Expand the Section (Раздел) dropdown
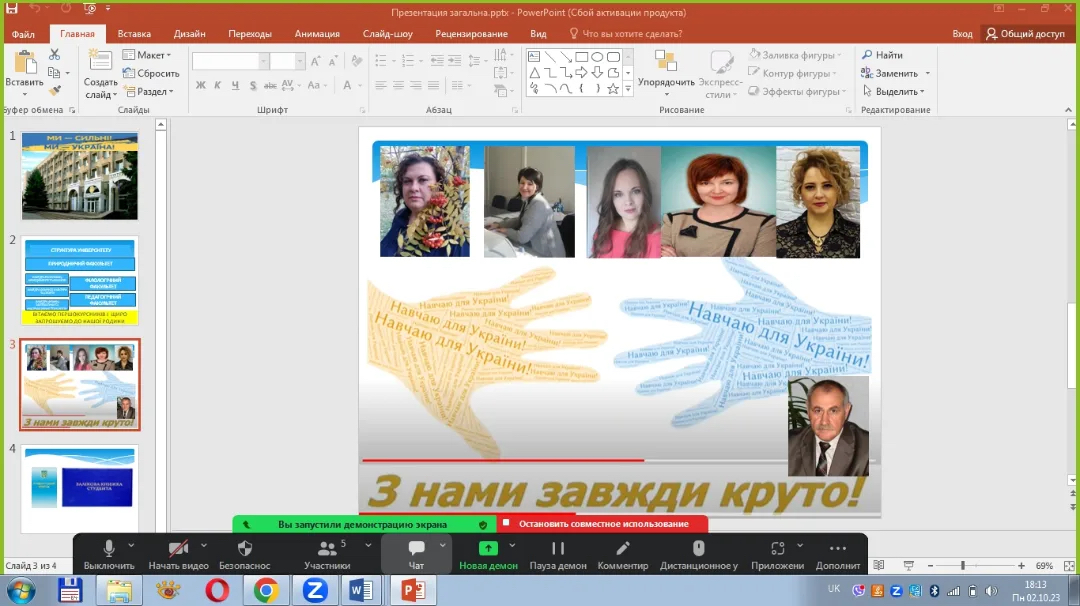Image resolution: width=1080 pixels, height=606 pixels. coord(148,91)
